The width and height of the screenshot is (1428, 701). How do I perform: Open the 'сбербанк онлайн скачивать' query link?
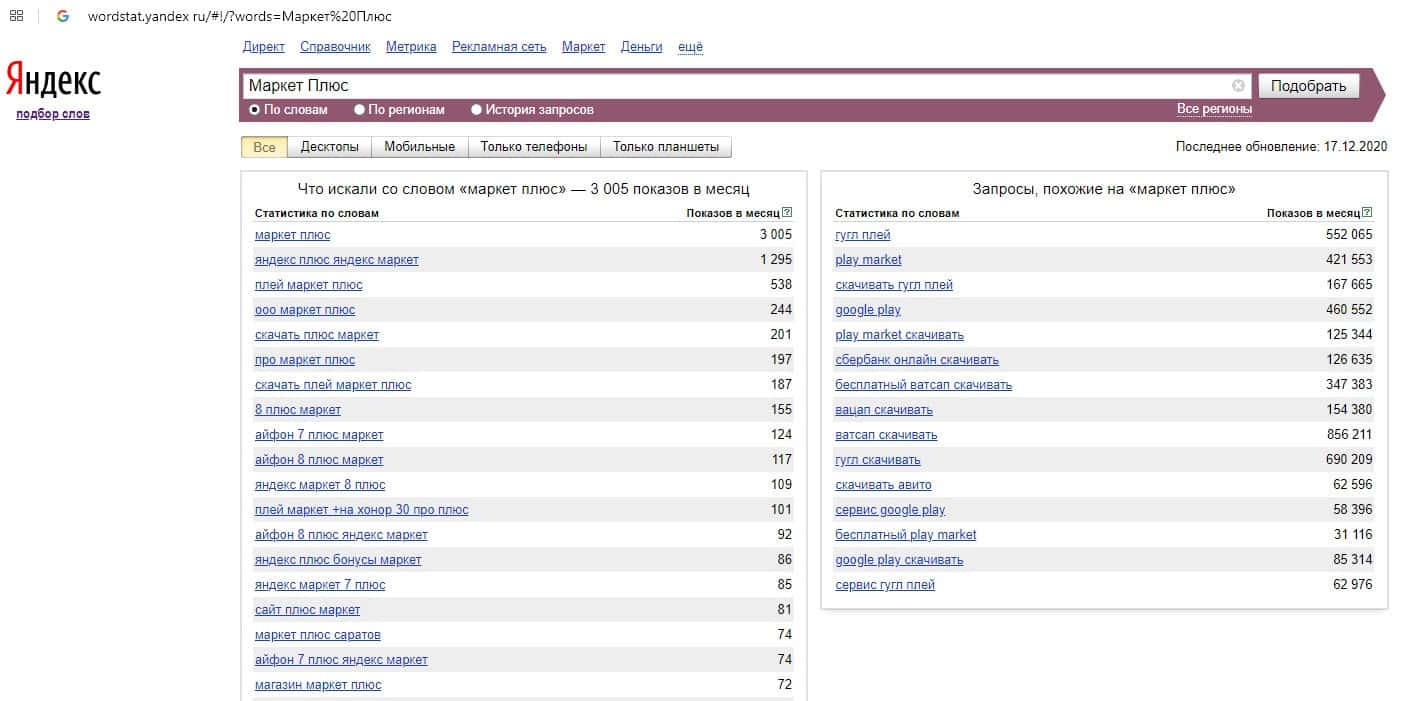pyautogui.click(x=916, y=360)
